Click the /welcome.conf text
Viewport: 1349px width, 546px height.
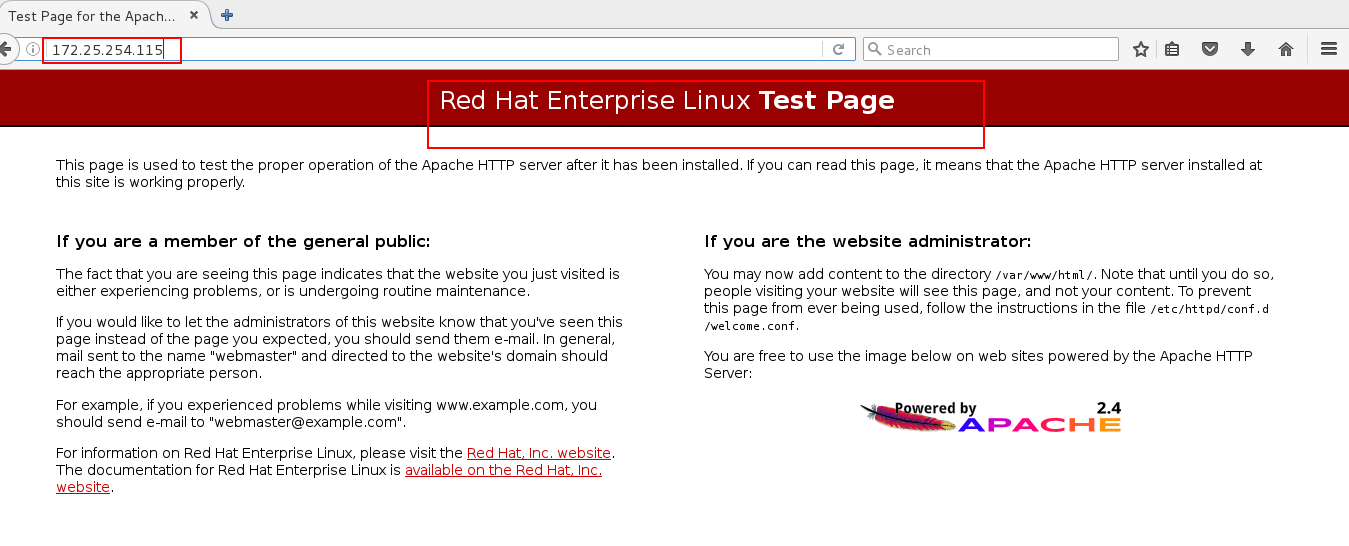pyautogui.click(x=752, y=326)
